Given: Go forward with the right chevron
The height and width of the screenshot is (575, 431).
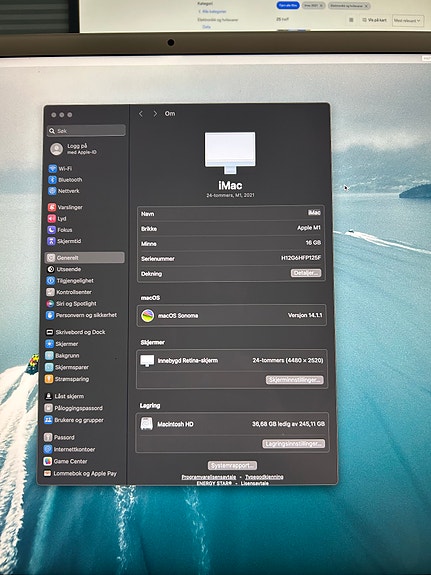Looking at the screenshot, I should pos(155,114).
